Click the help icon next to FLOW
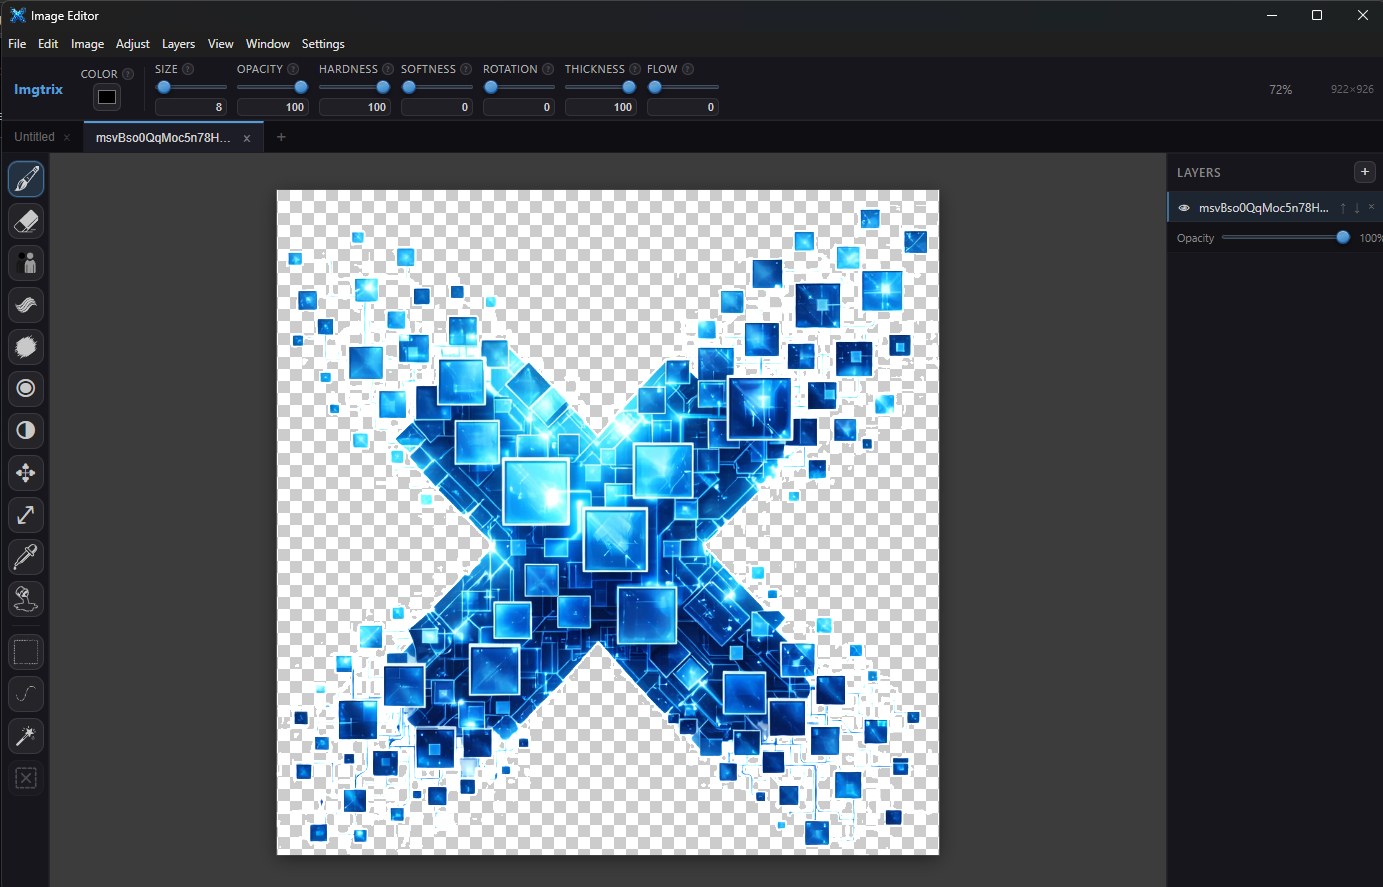Image resolution: width=1383 pixels, height=887 pixels. coord(688,69)
